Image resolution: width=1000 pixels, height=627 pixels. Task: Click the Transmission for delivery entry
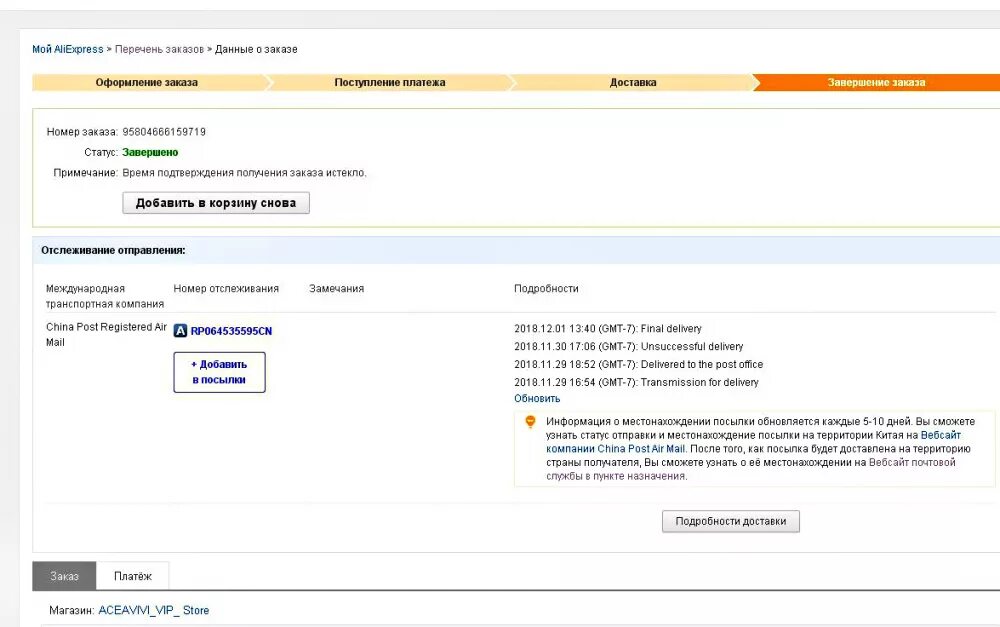pos(636,382)
